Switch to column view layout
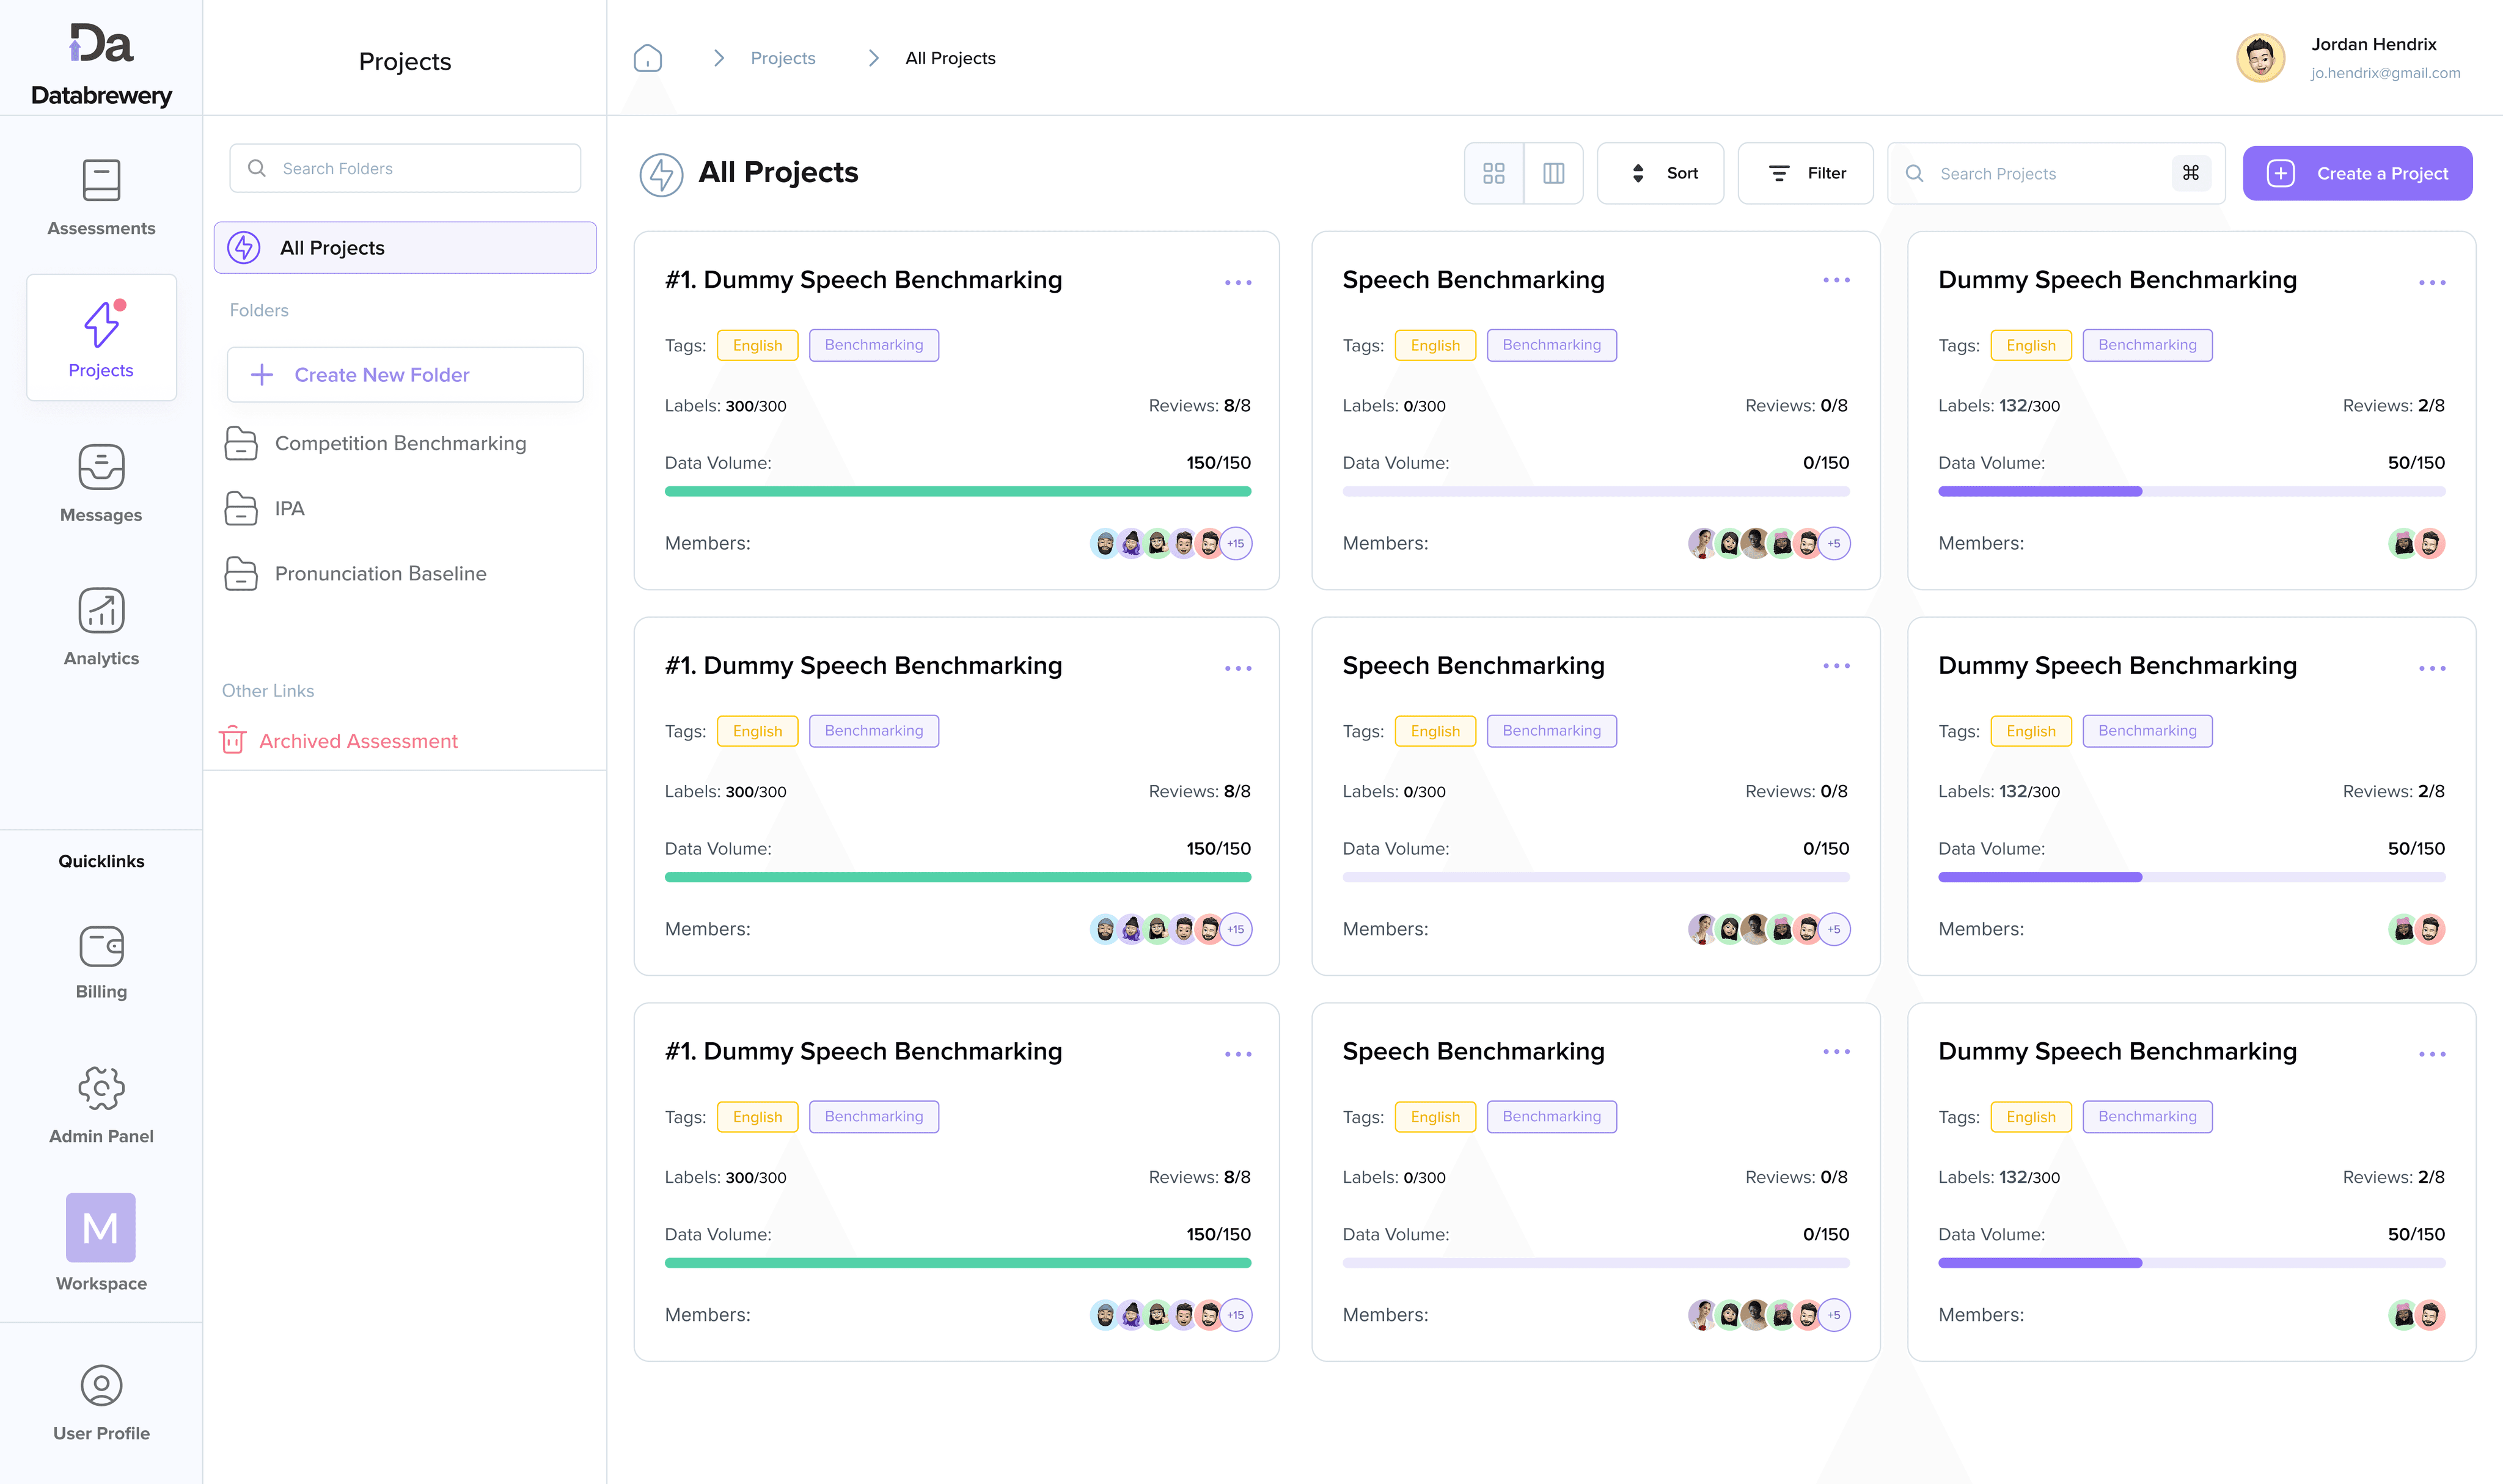The image size is (2503, 1484). (1553, 173)
